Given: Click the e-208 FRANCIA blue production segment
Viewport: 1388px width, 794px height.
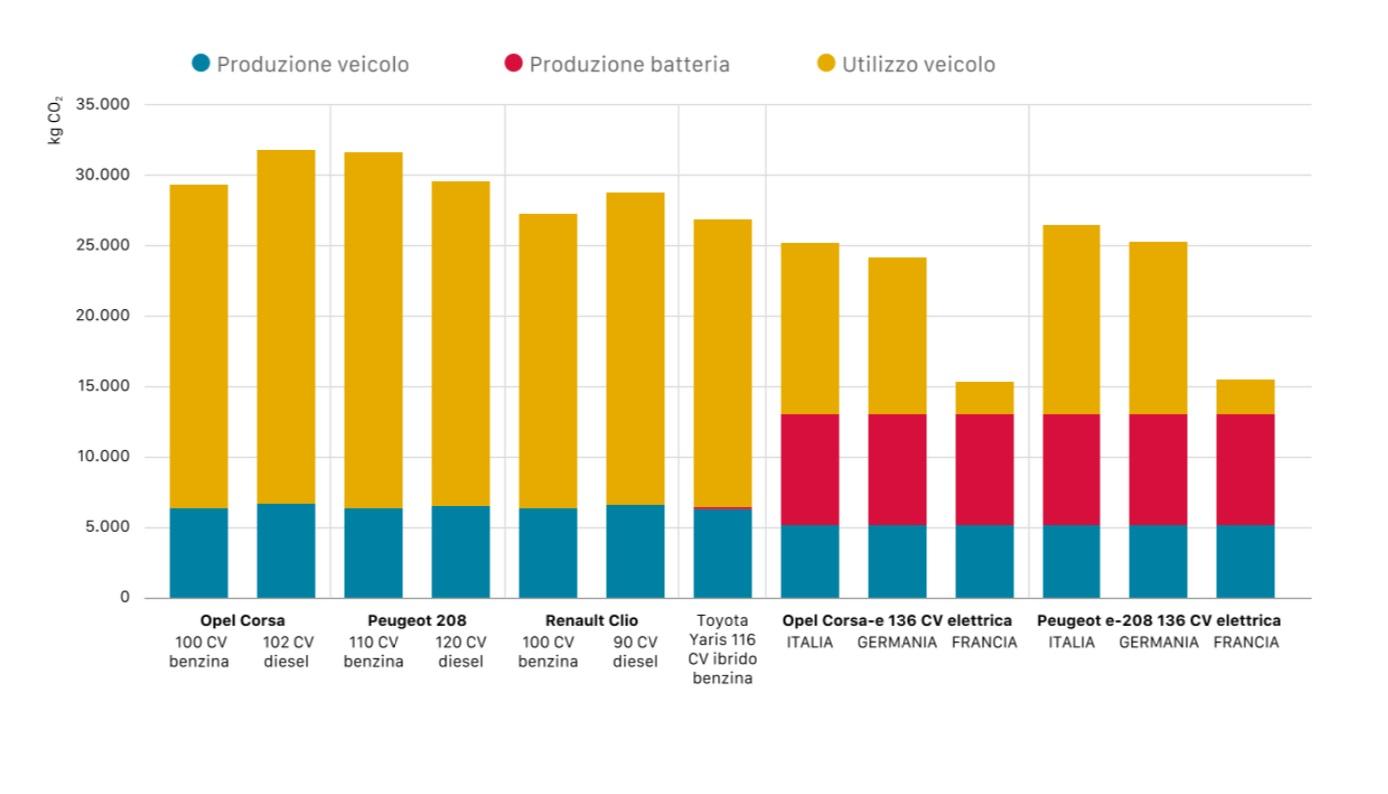Looking at the screenshot, I should tap(1245, 562).
